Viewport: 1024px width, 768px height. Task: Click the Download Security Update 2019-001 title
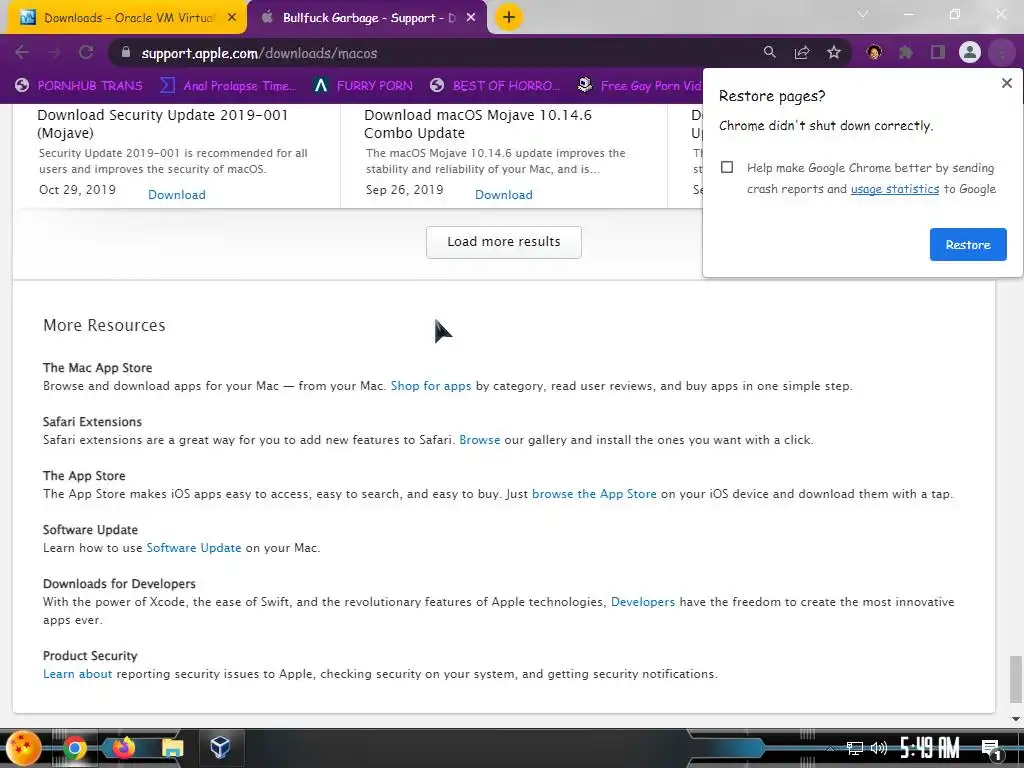163,124
